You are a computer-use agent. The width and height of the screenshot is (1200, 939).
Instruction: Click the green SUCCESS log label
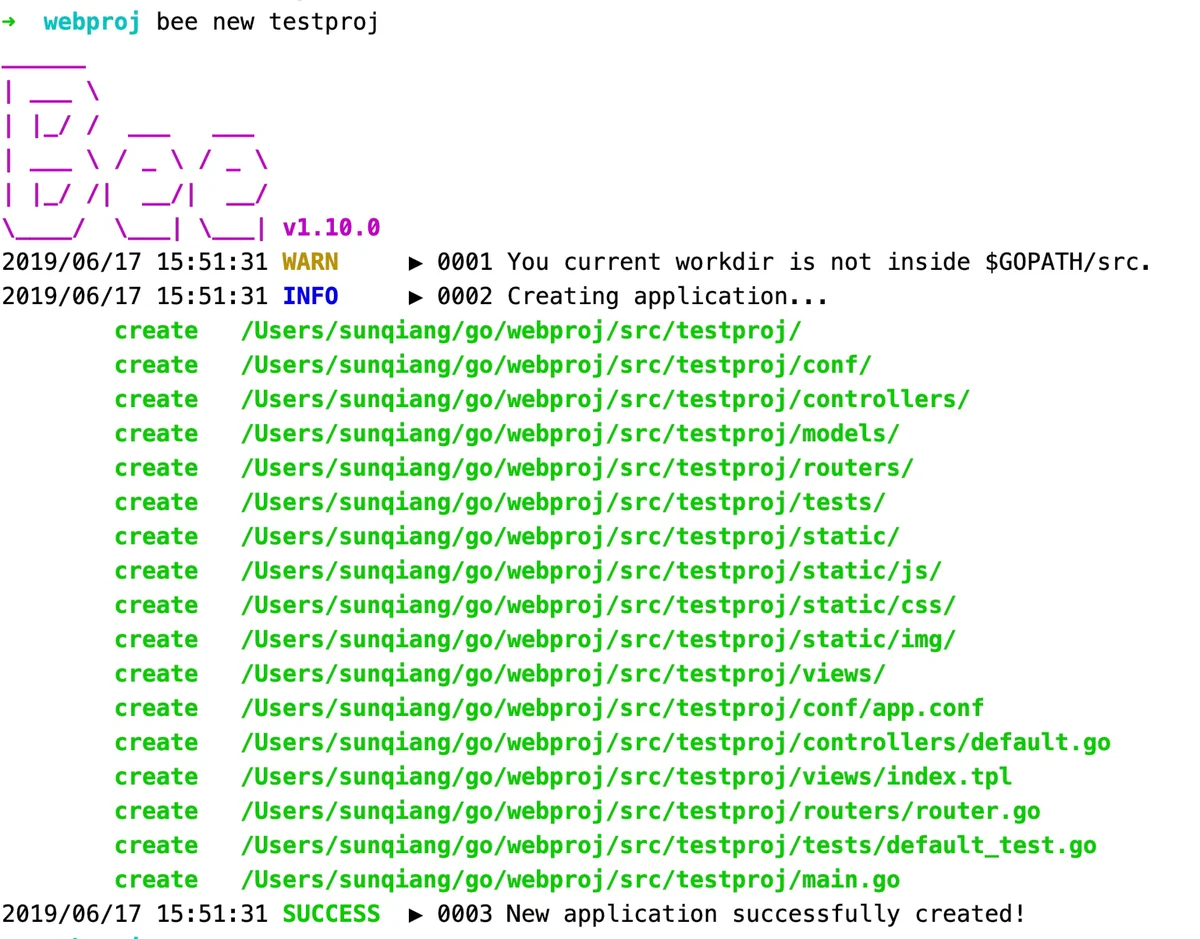pos(331,914)
